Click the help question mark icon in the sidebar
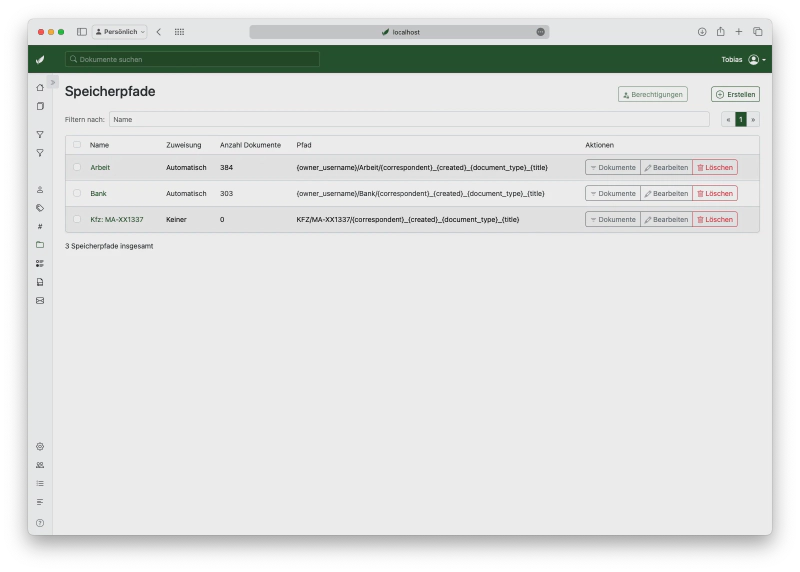 click(40, 523)
